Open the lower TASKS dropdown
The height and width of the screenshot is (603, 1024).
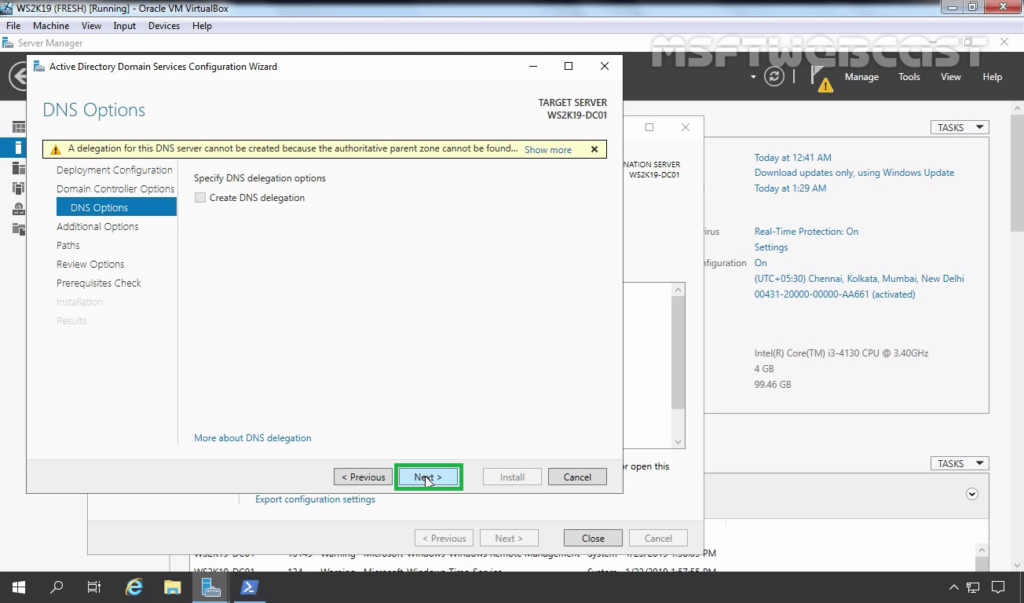click(959, 463)
